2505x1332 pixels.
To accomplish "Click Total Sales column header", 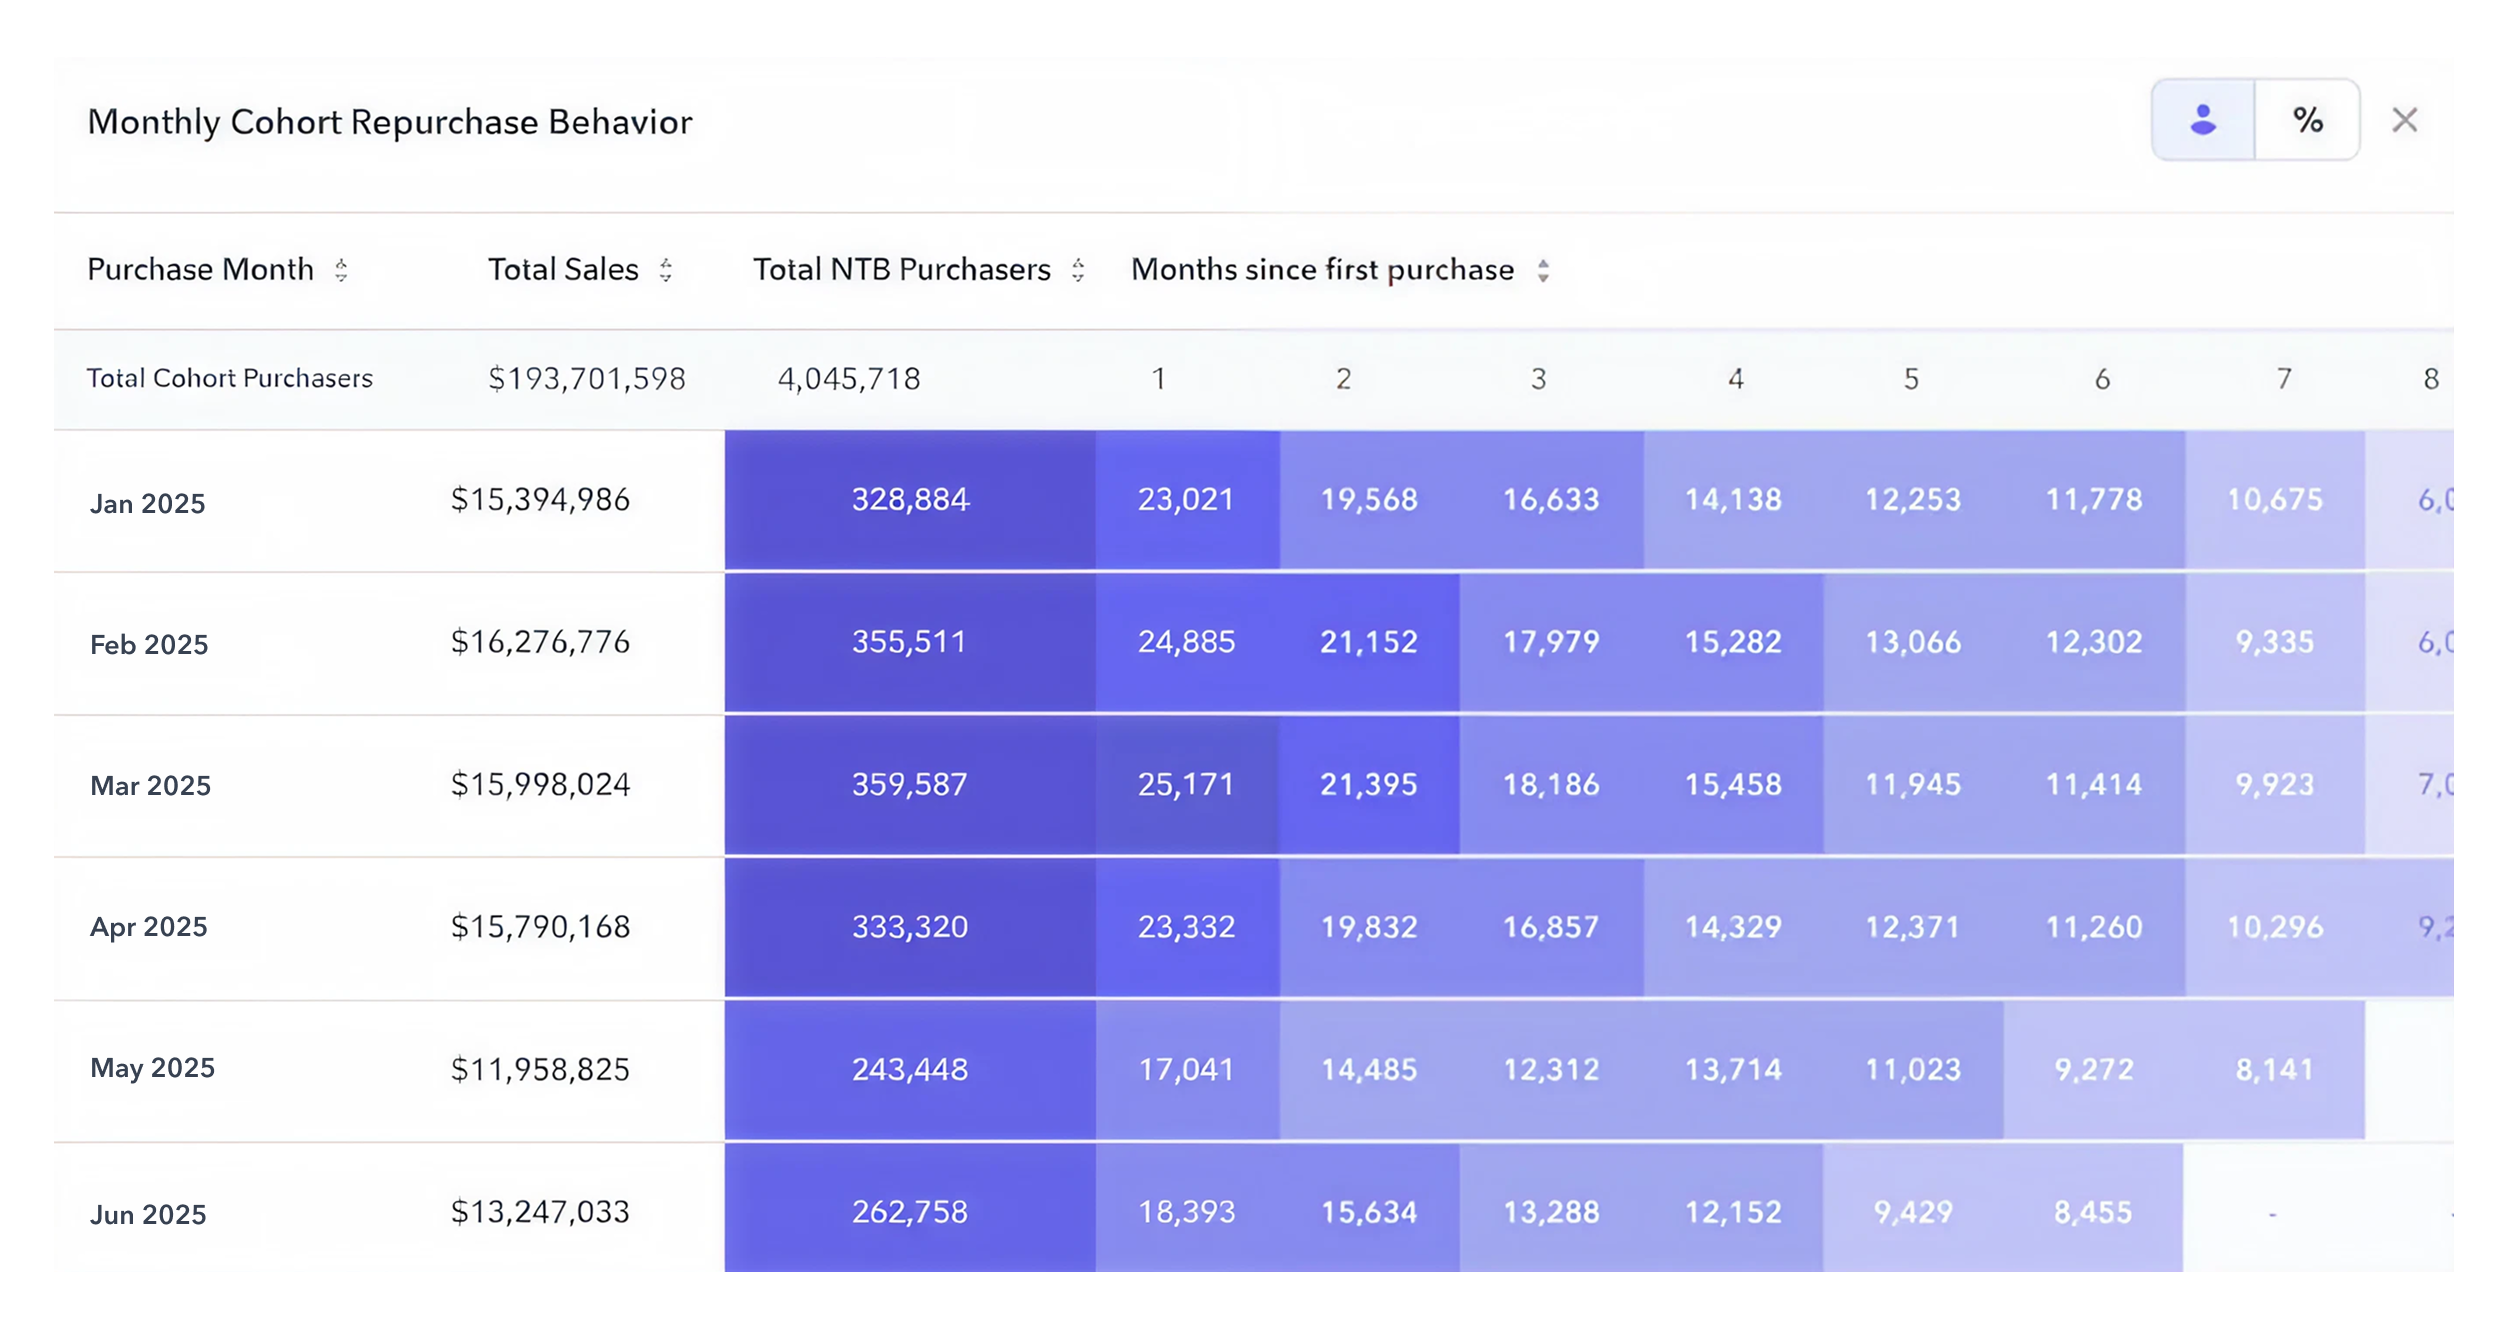I will (563, 270).
